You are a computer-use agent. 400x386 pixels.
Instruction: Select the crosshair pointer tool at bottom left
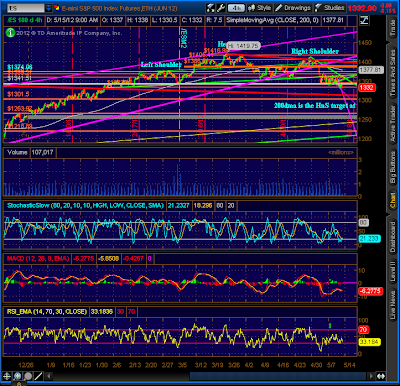[7, 376]
